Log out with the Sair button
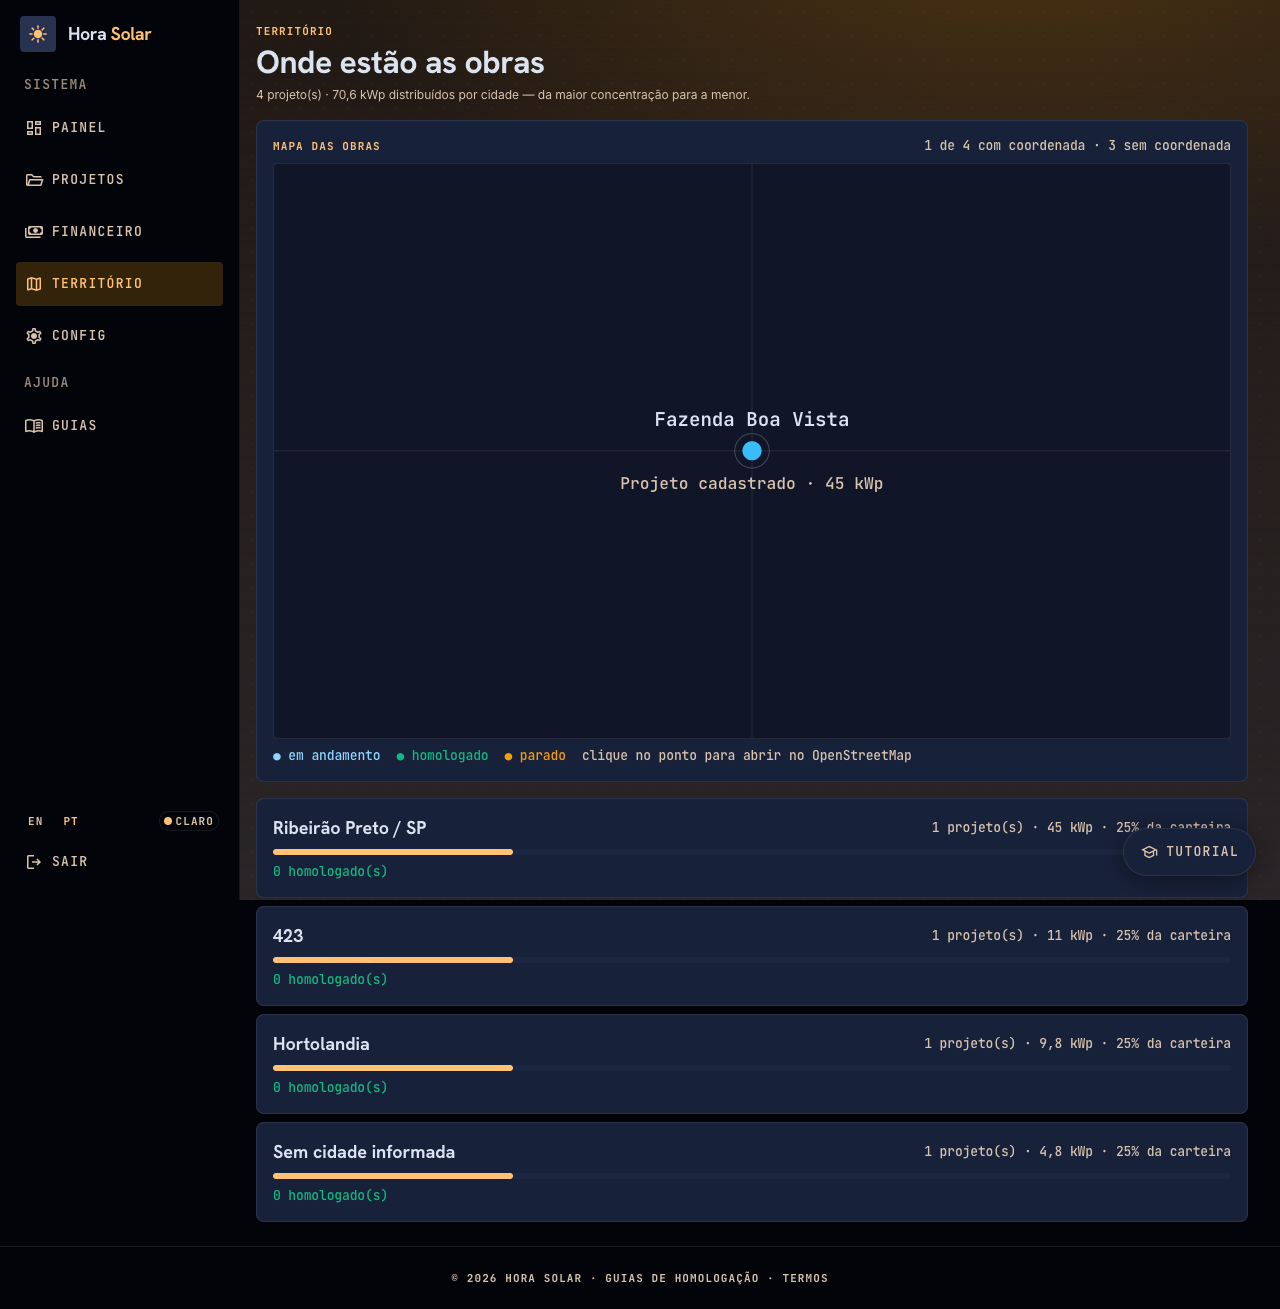1280x1309 pixels. tap(119, 862)
